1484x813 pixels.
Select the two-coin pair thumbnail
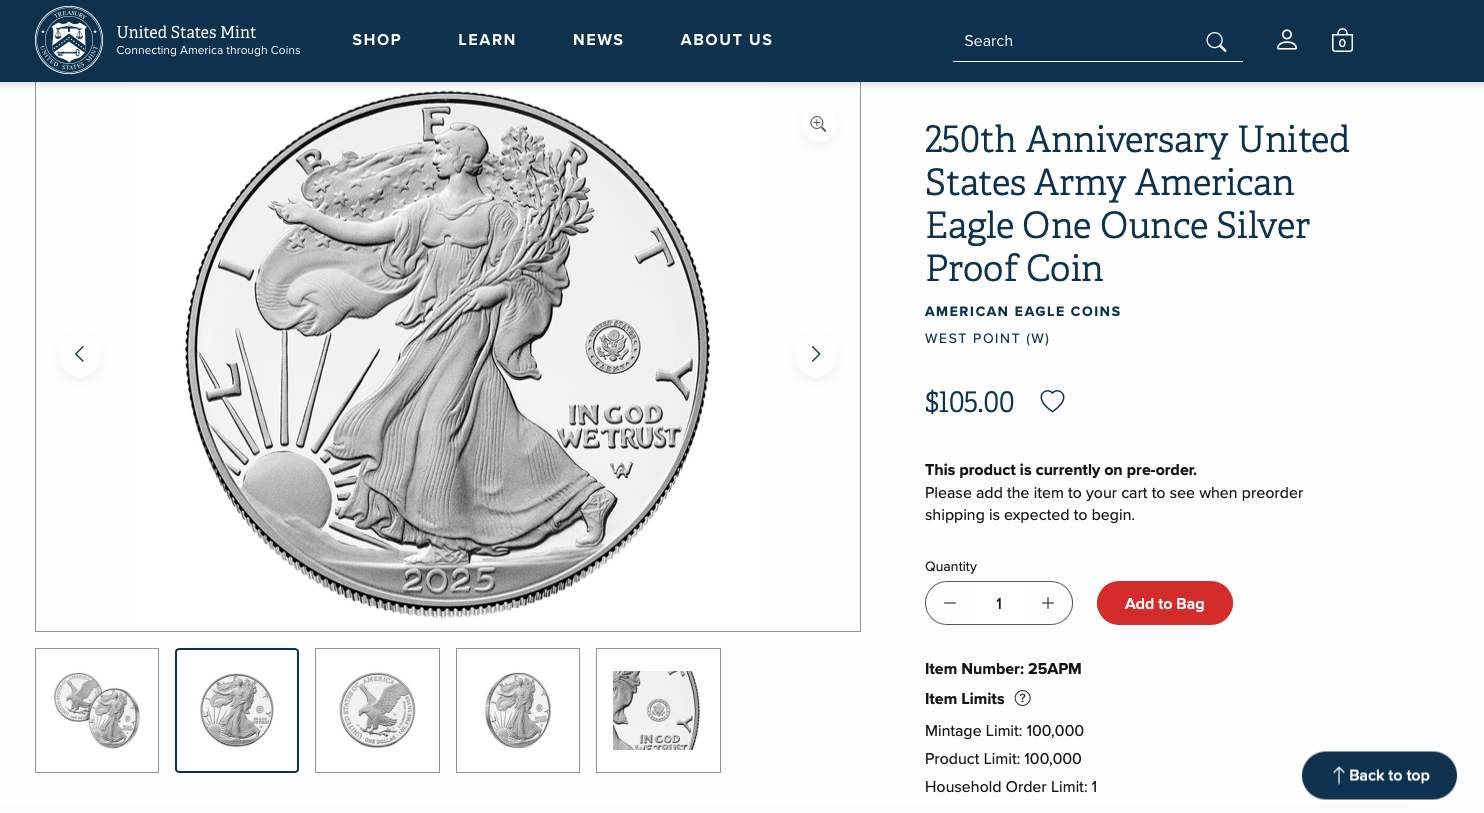coord(97,710)
